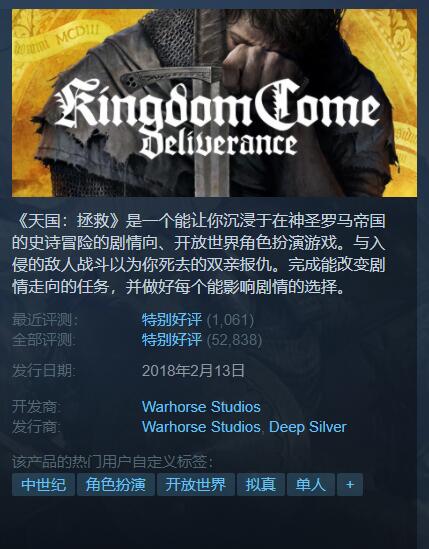This screenshot has width=429, height=549.
Task: Click the popular user tags heading
Action: click(x=112, y=462)
